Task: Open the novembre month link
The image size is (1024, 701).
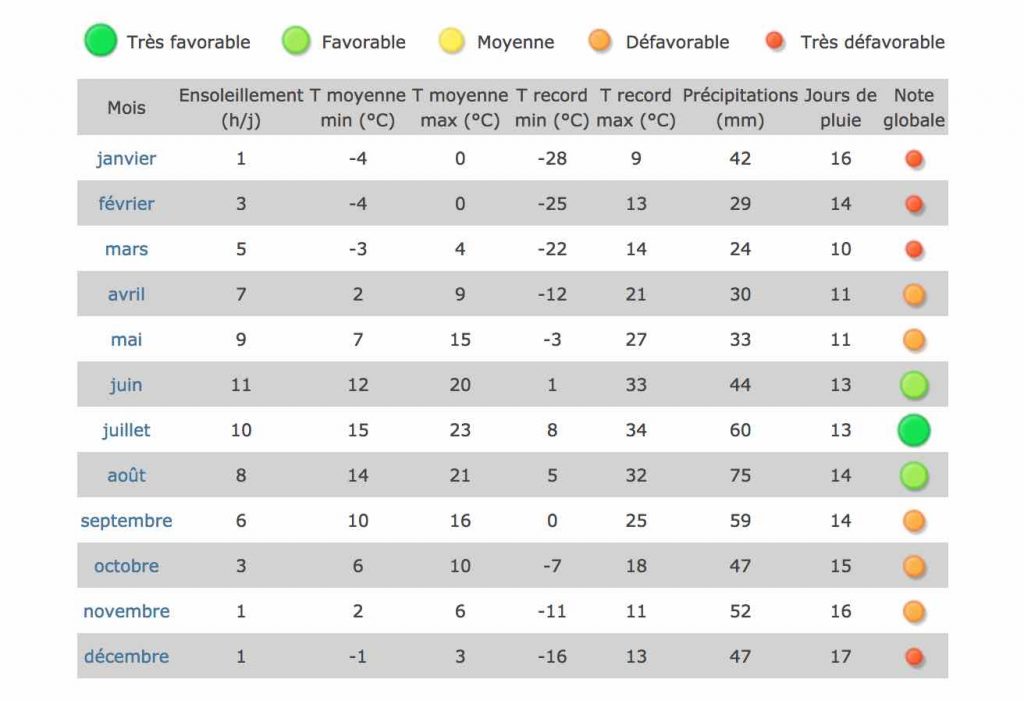Action: [126, 611]
